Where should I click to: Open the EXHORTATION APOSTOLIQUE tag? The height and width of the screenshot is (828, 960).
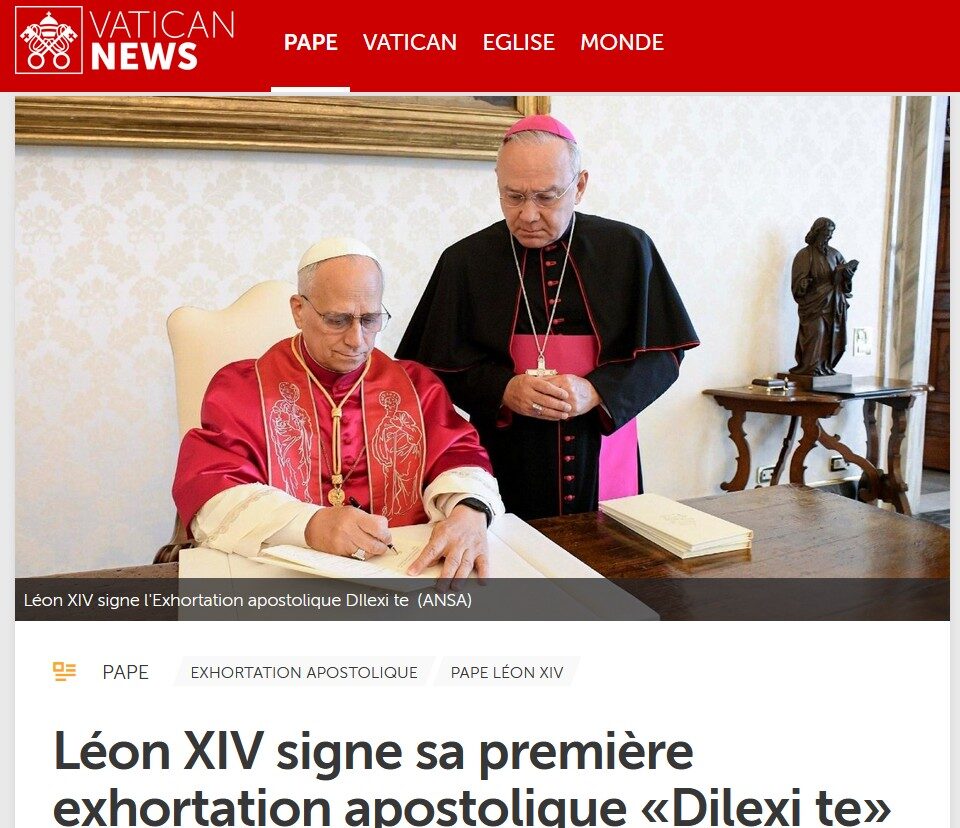(304, 672)
